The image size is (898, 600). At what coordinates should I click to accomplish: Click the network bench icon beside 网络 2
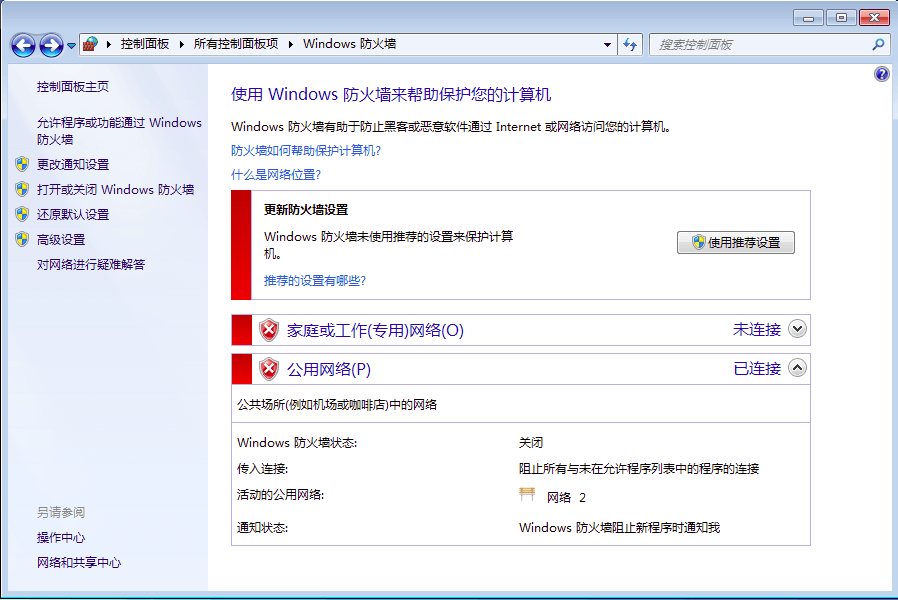click(x=527, y=494)
